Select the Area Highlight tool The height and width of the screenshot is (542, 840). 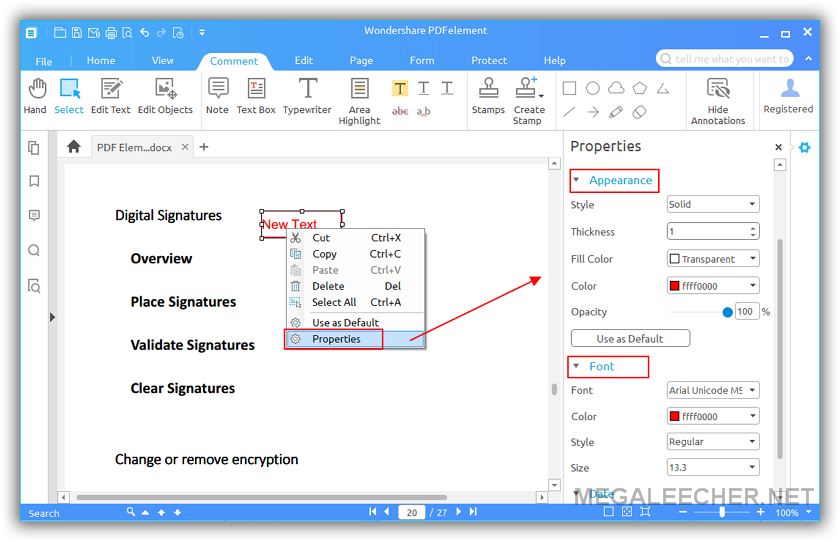click(359, 101)
